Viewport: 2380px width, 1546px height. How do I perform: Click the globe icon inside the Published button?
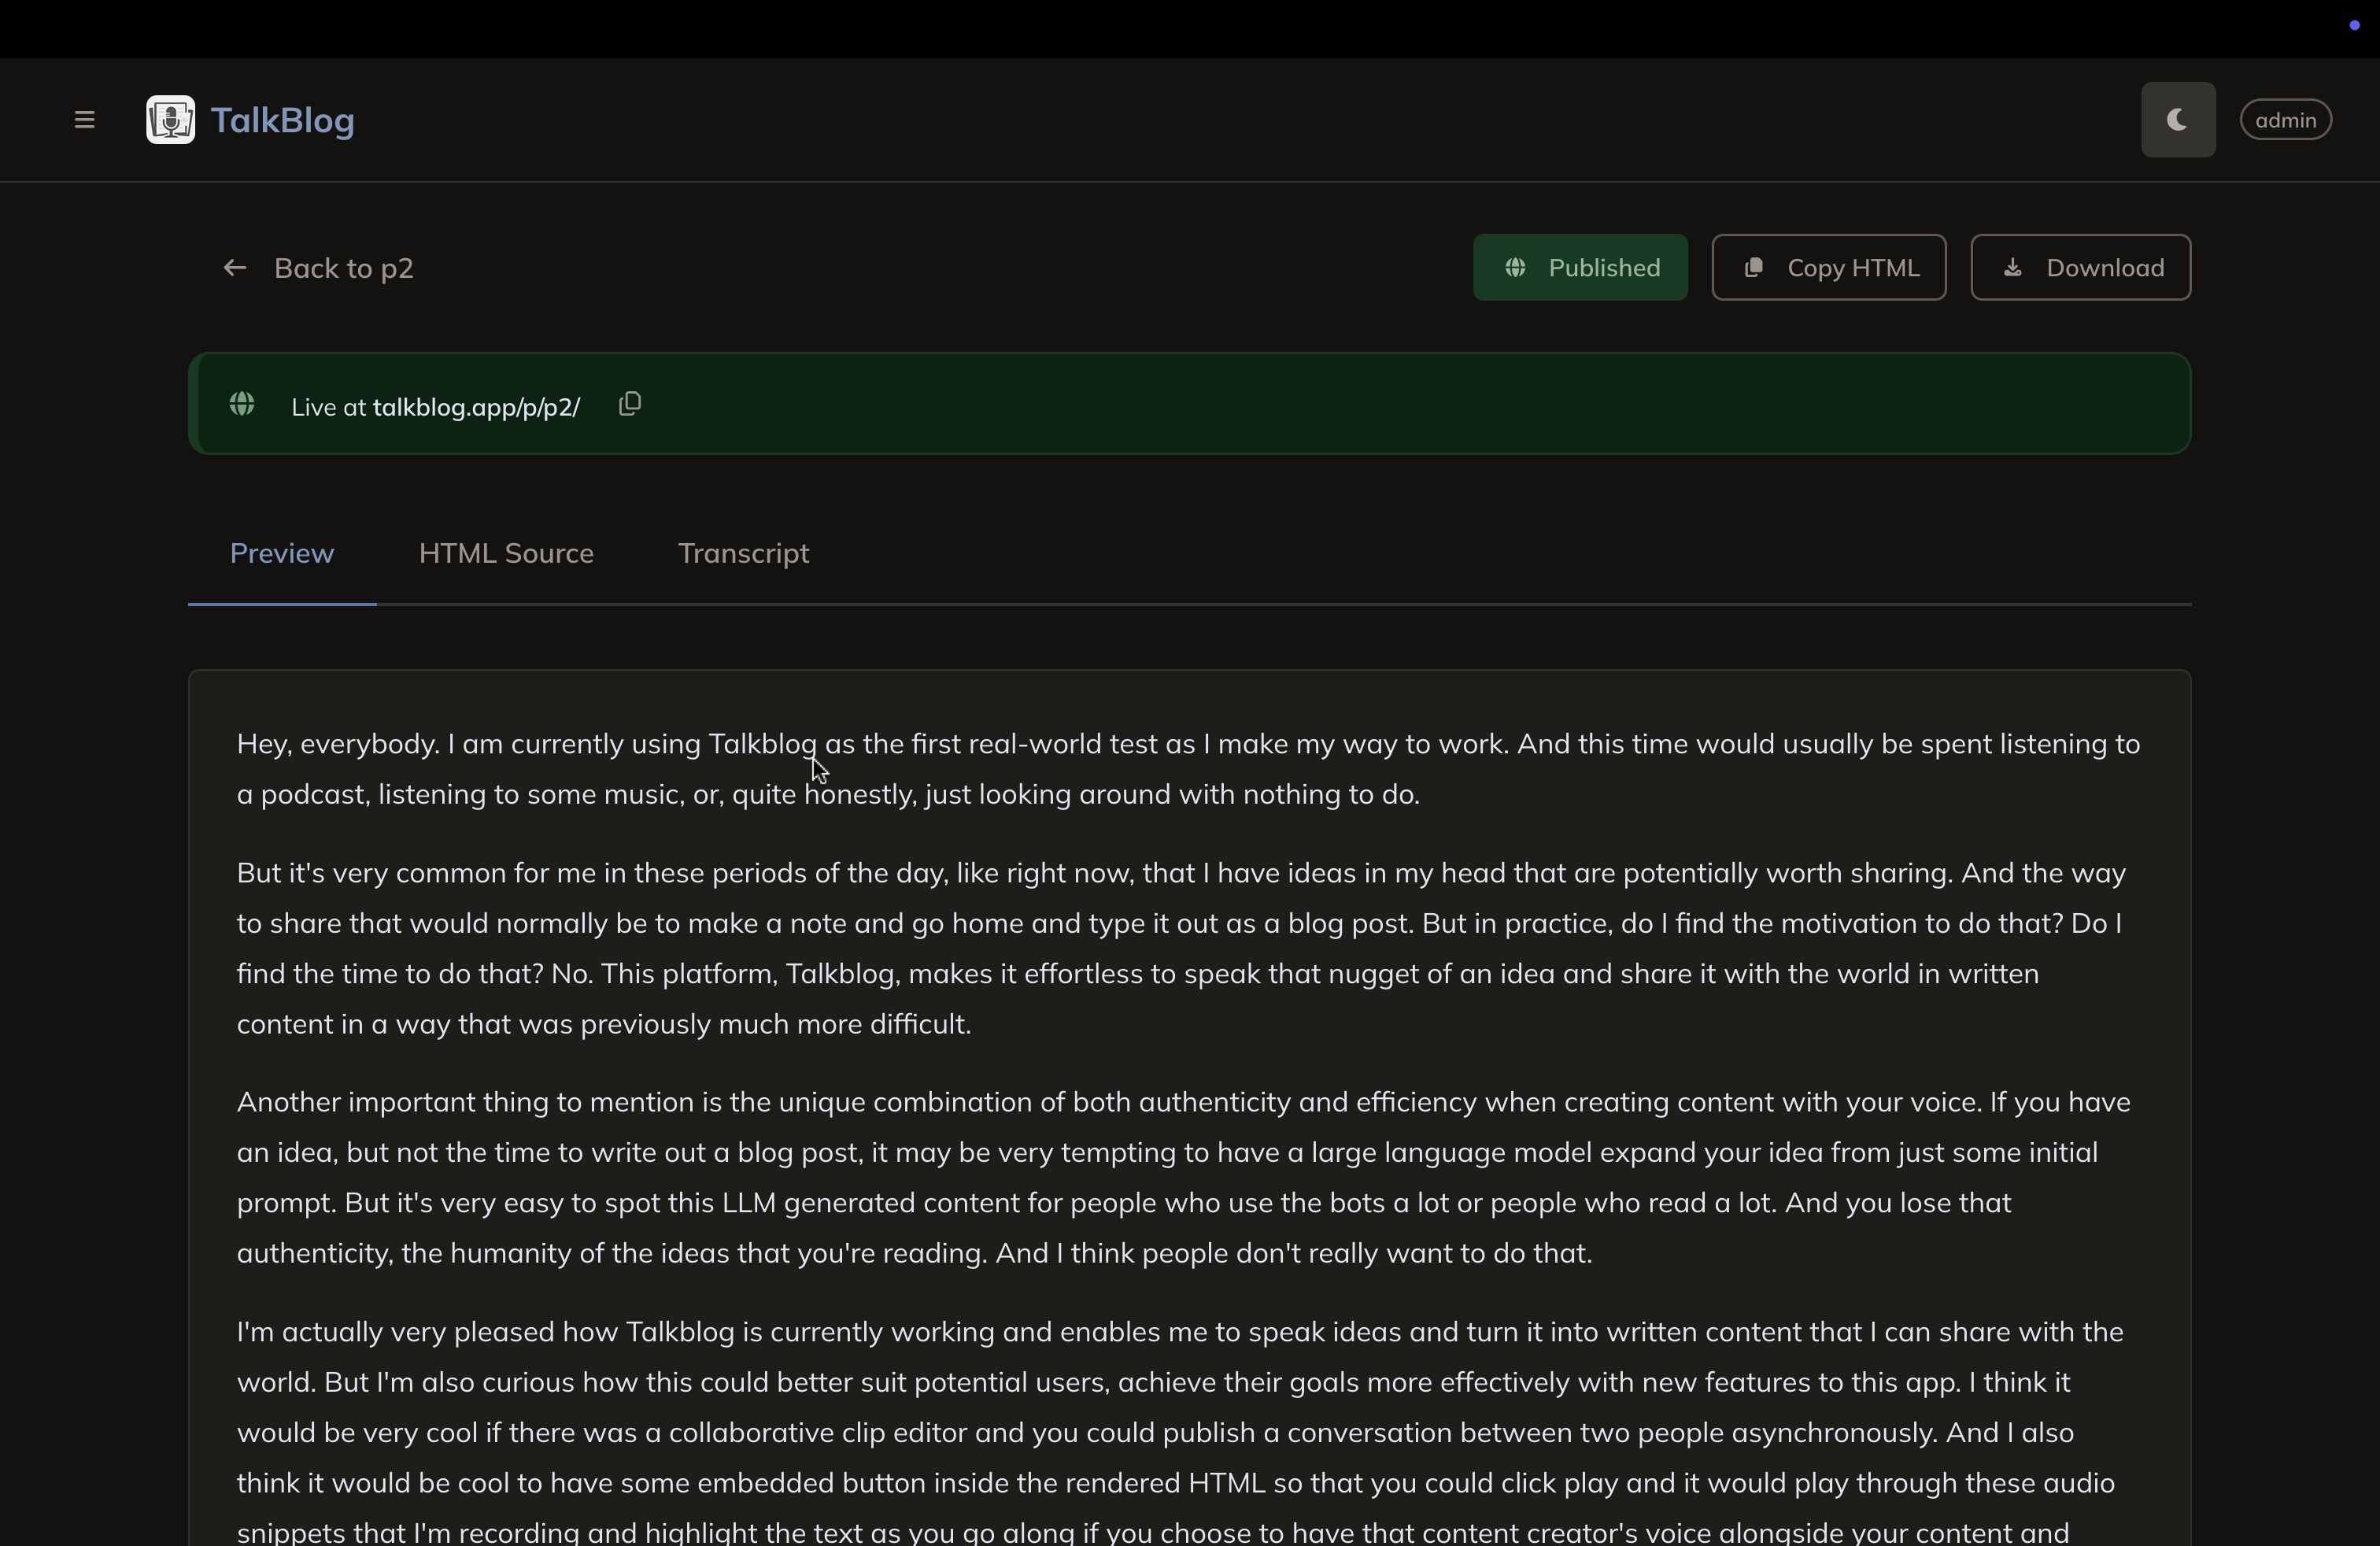[1515, 267]
